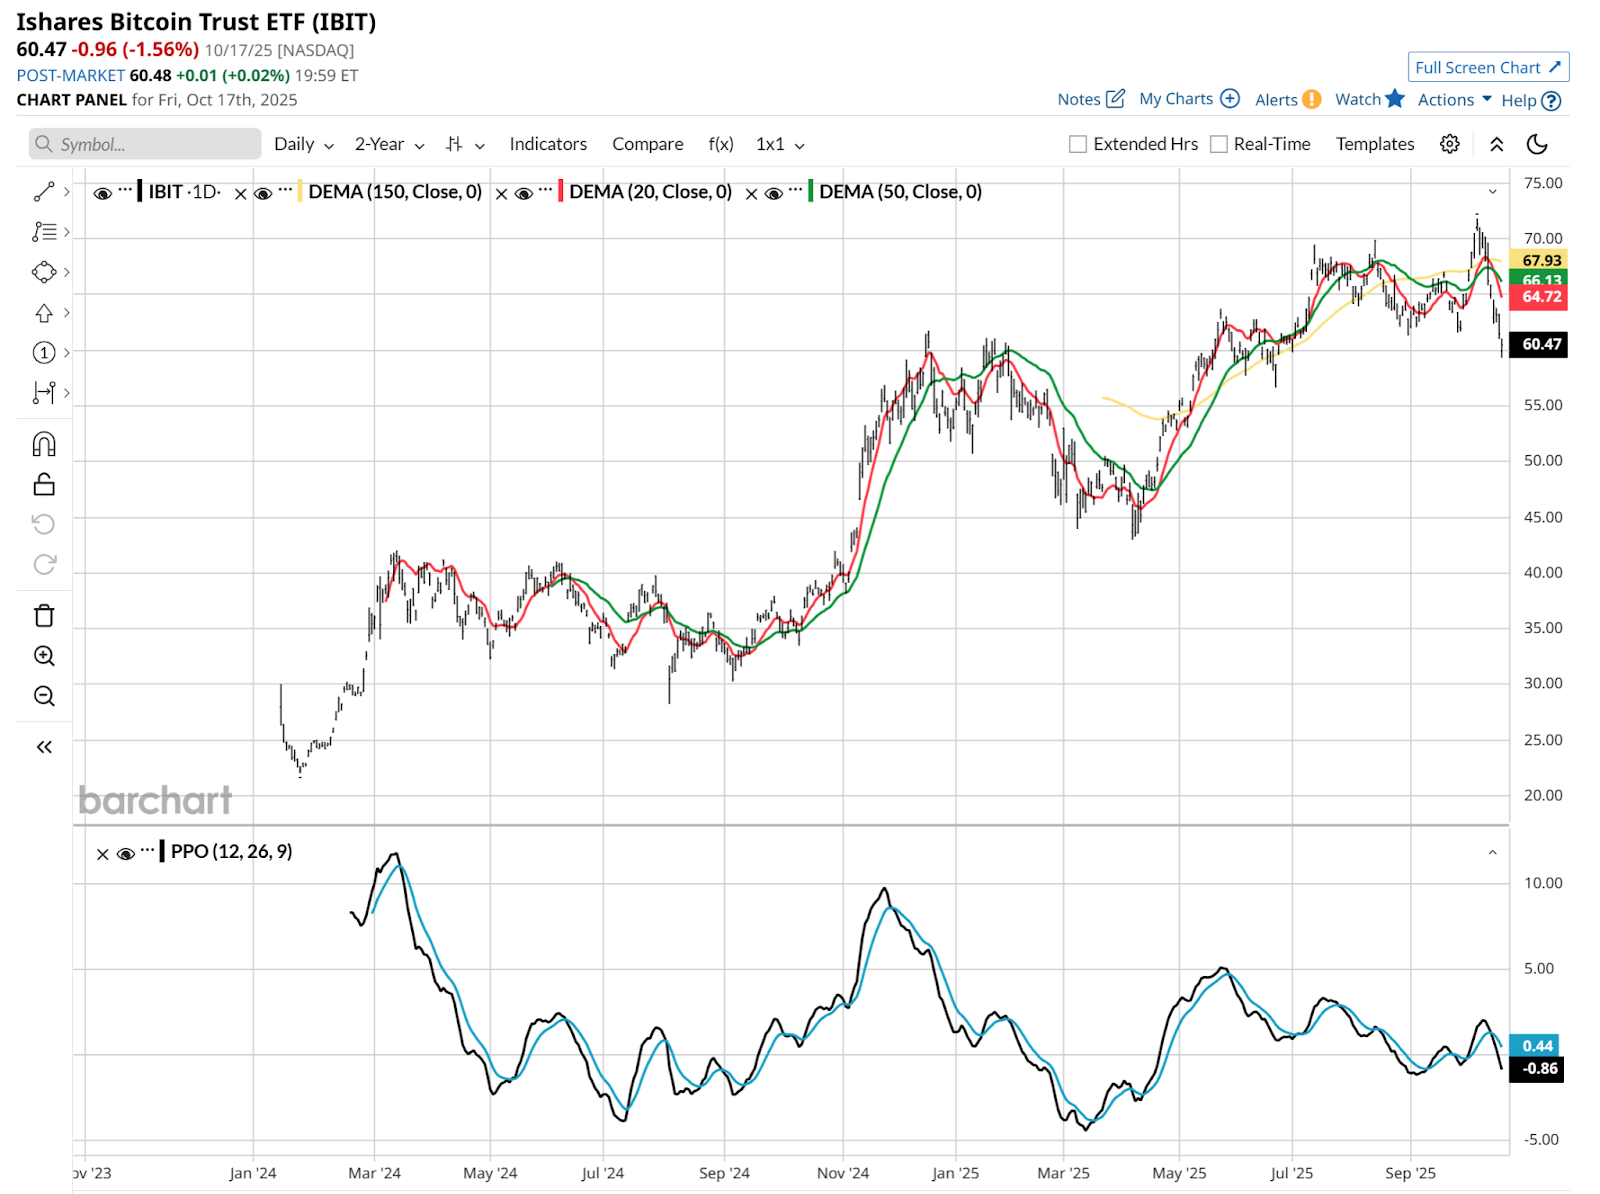The width and height of the screenshot is (1600, 1194).
Task: Remove the PPO (12, 26, 9) indicator
Action: click(x=102, y=854)
